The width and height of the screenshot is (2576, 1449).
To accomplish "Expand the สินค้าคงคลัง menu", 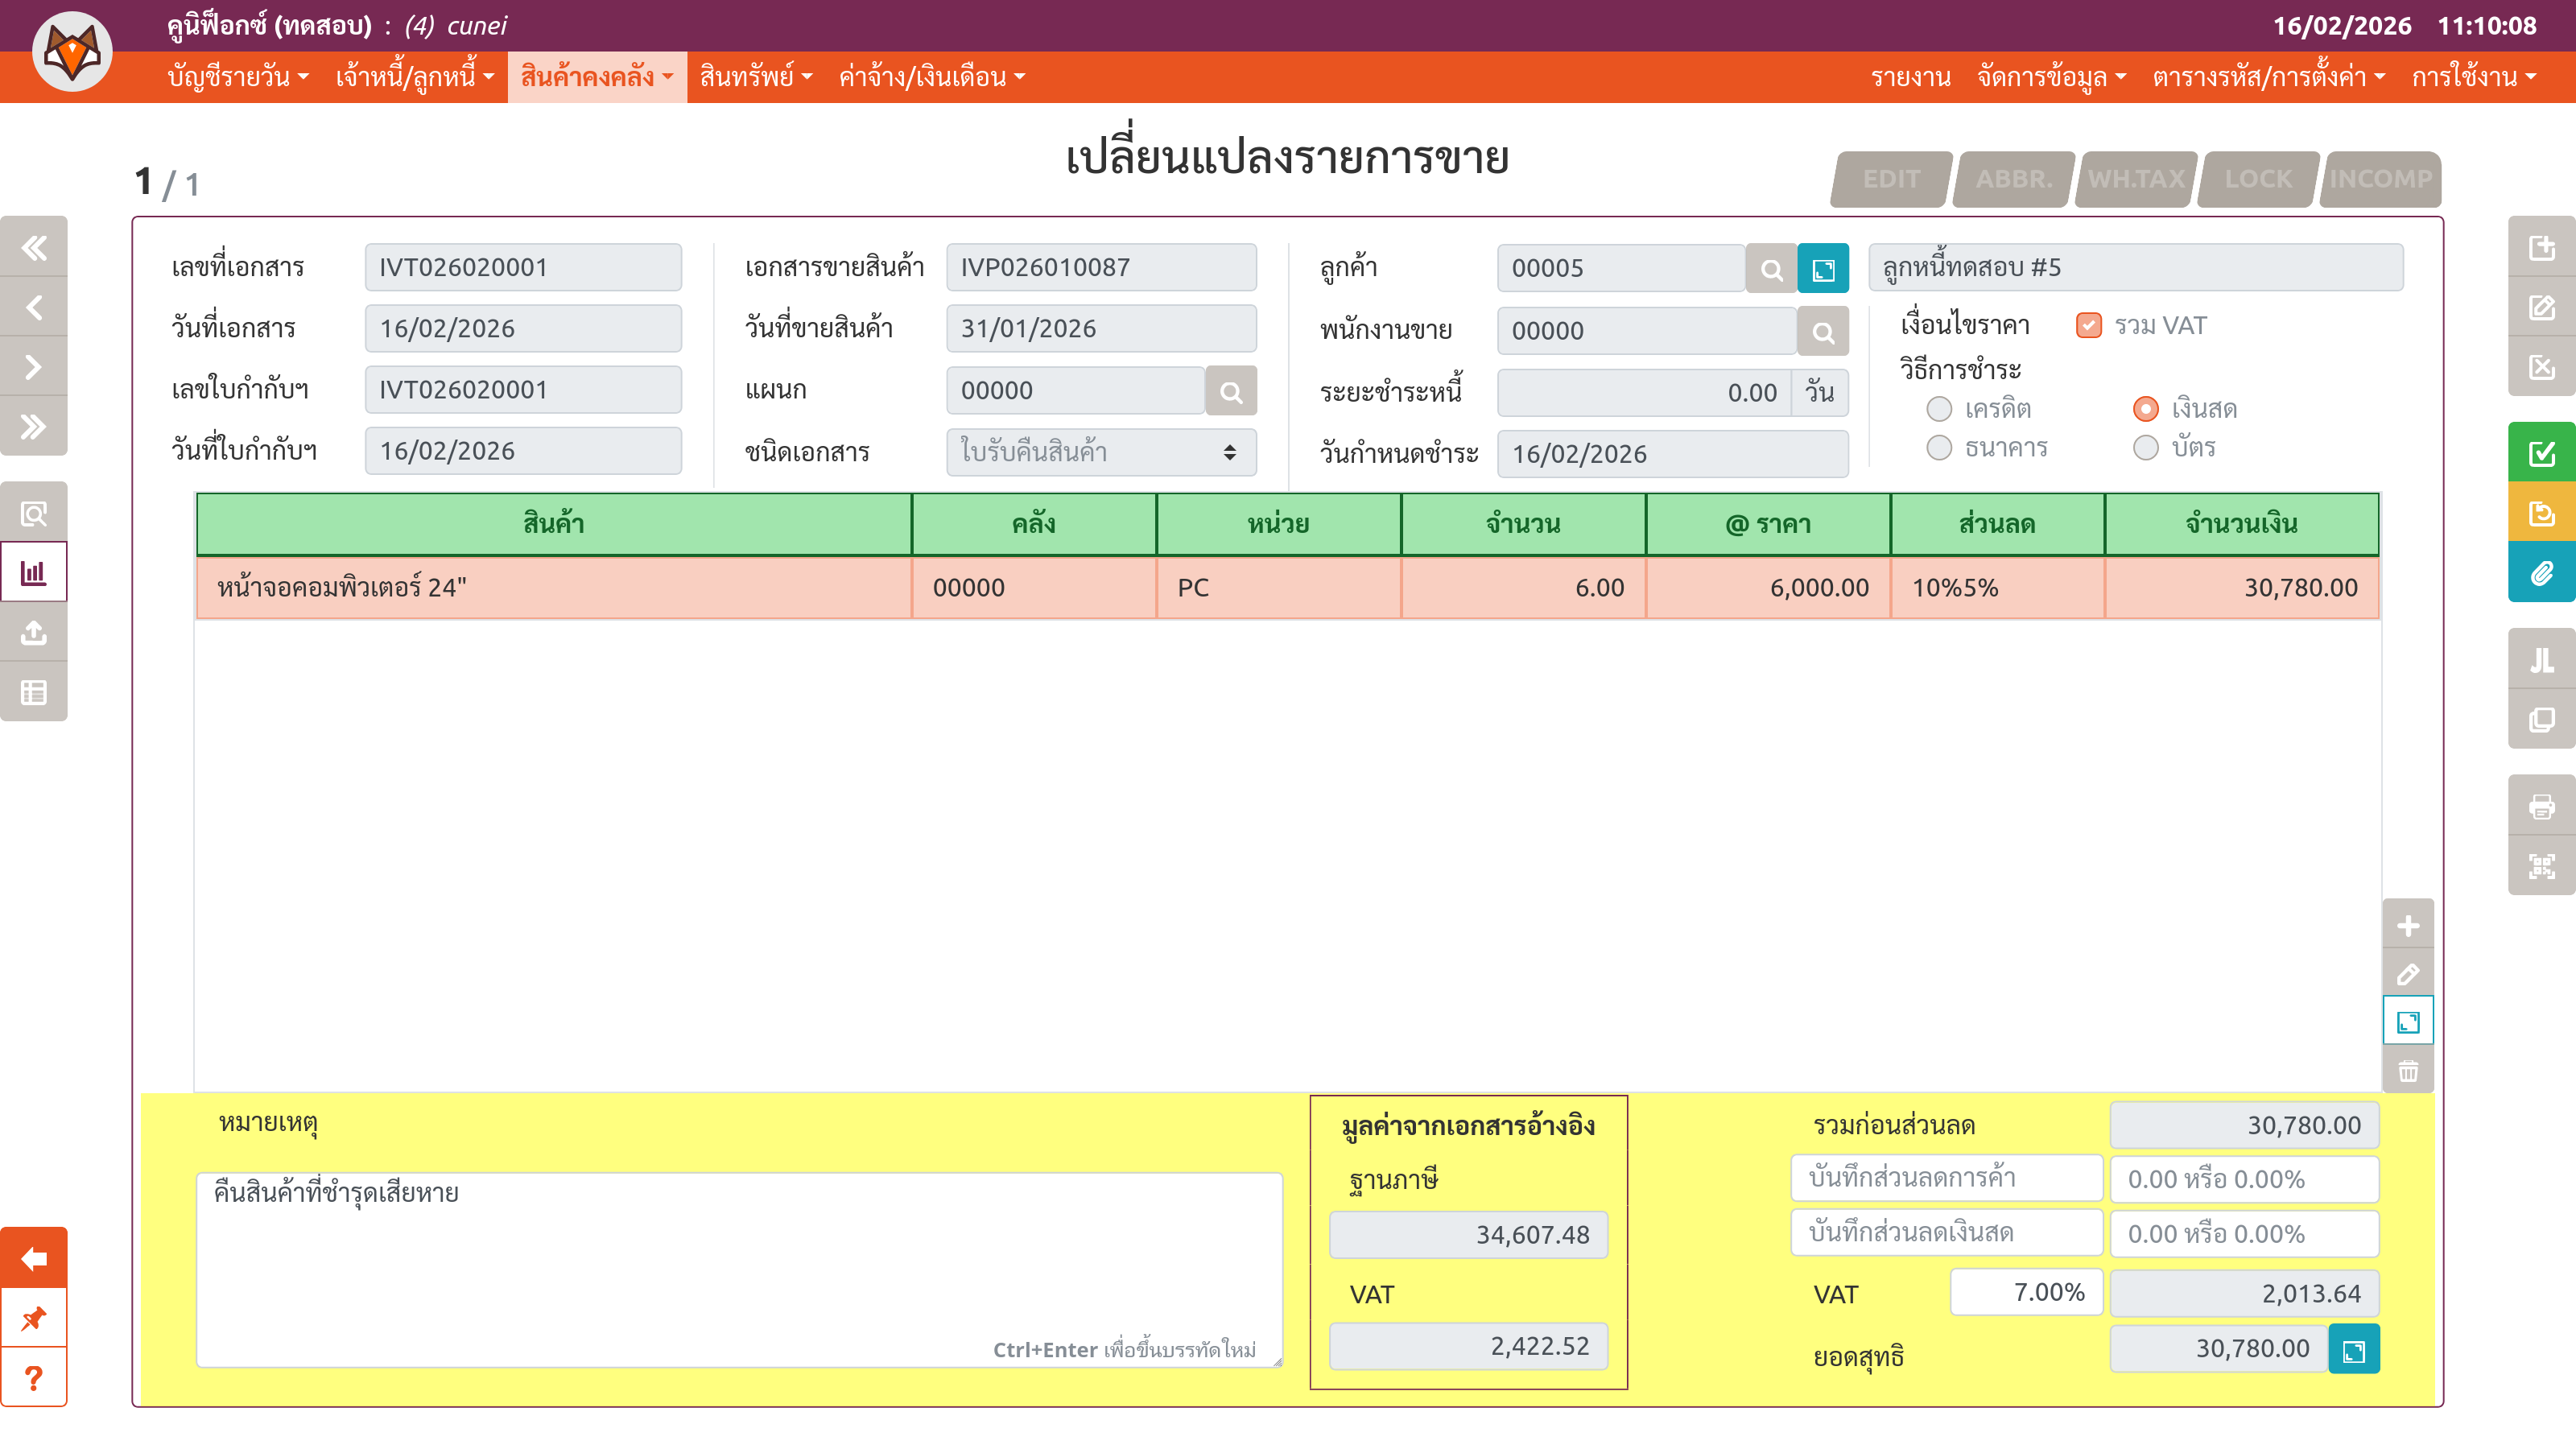I will pos(596,77).
